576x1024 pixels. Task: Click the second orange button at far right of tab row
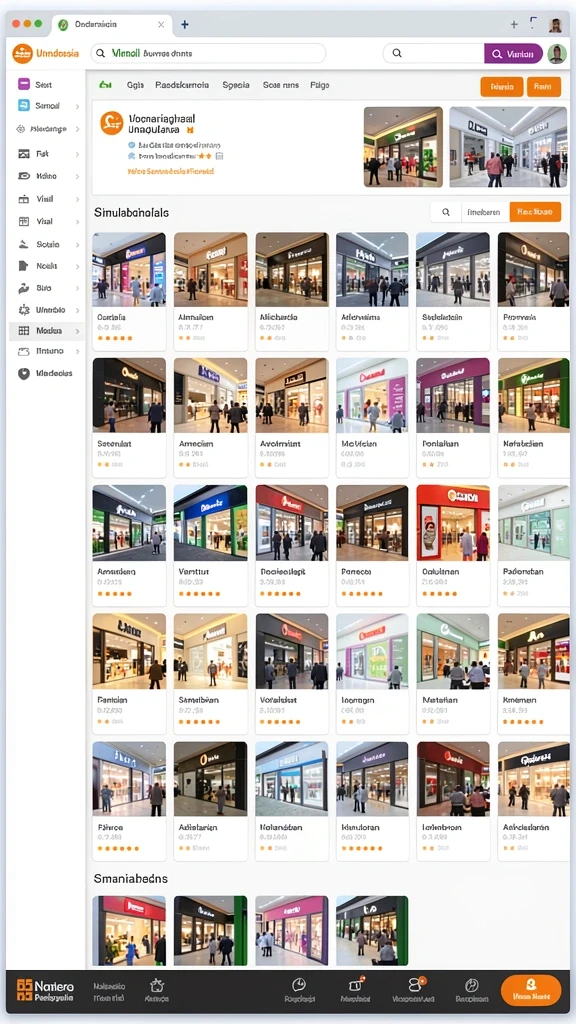(543, 86)
